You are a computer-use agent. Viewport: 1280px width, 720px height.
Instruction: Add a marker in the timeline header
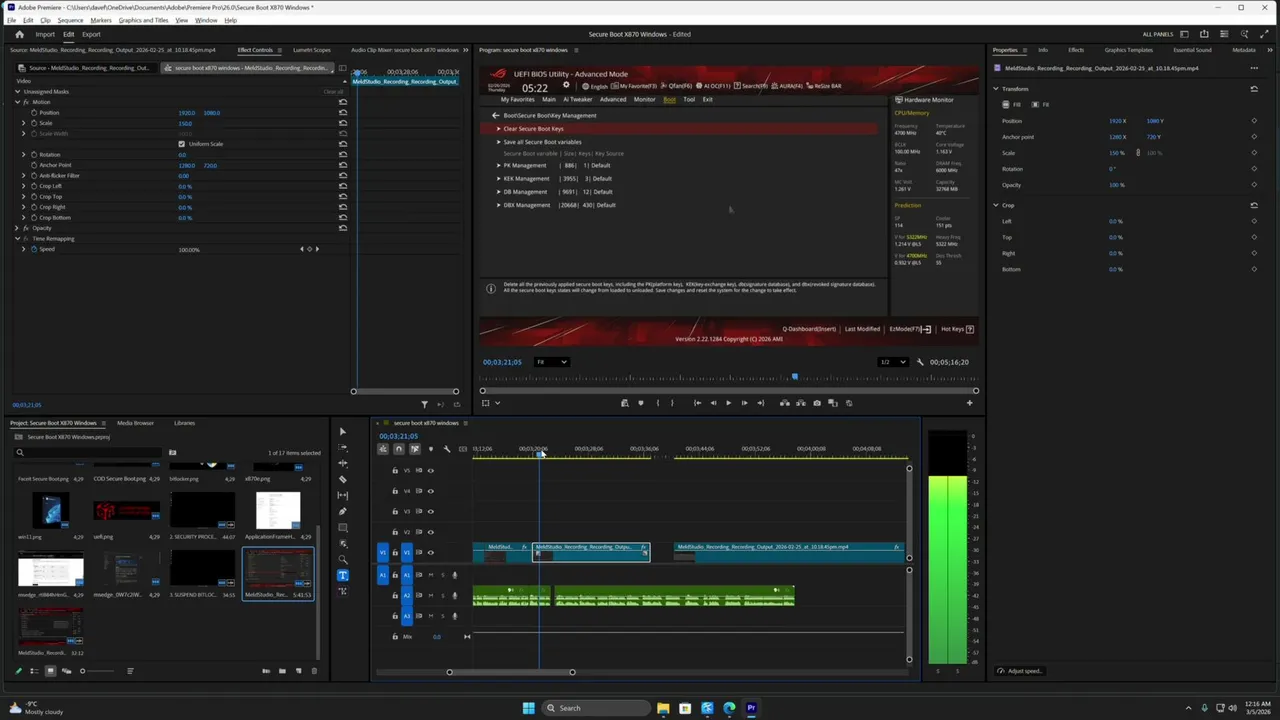click(431, 449)
